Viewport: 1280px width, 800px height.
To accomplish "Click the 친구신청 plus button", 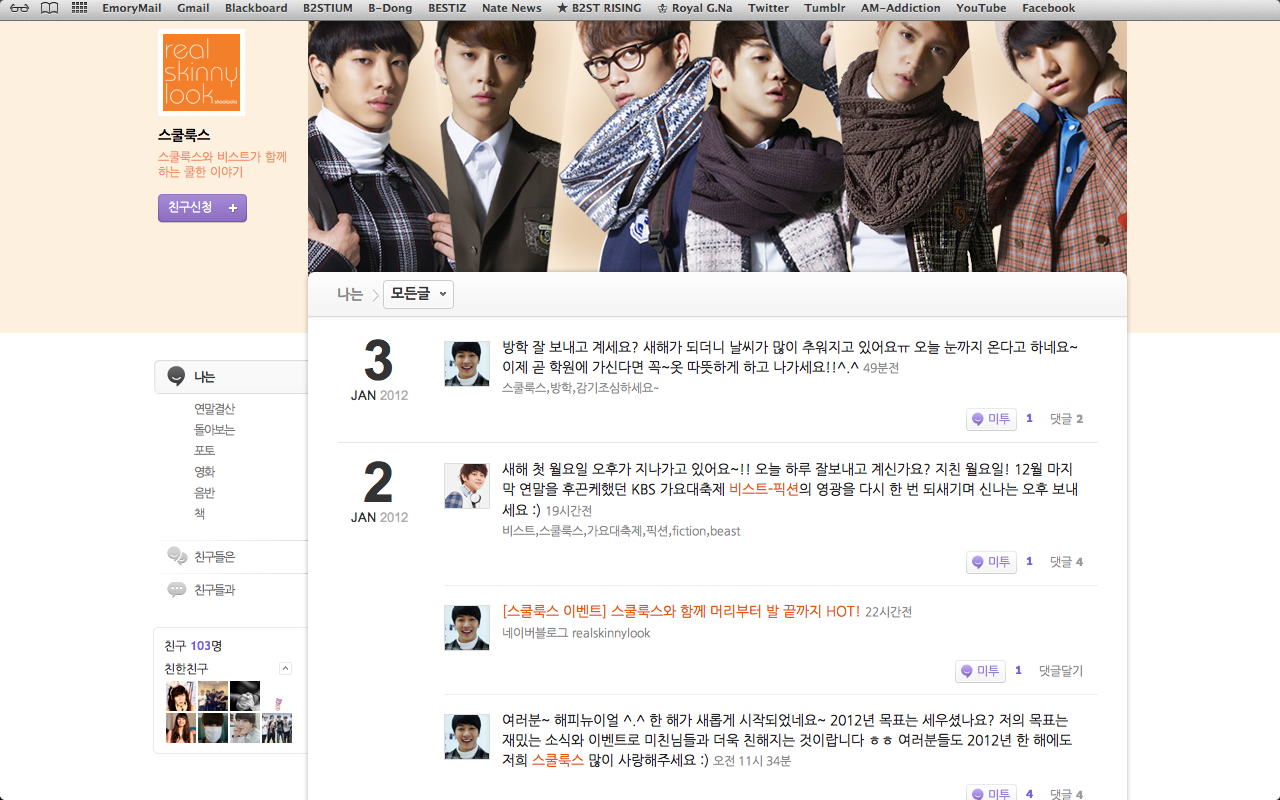I will tap(202, 208).
